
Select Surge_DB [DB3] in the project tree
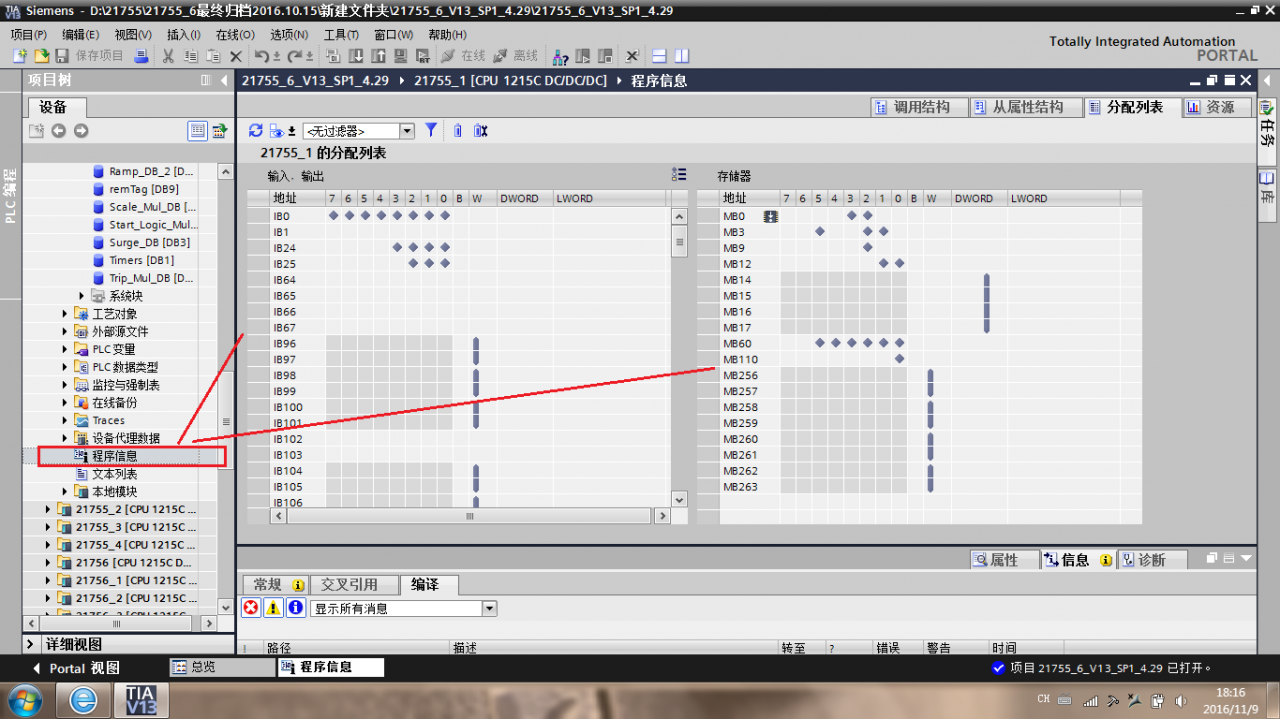149,243
